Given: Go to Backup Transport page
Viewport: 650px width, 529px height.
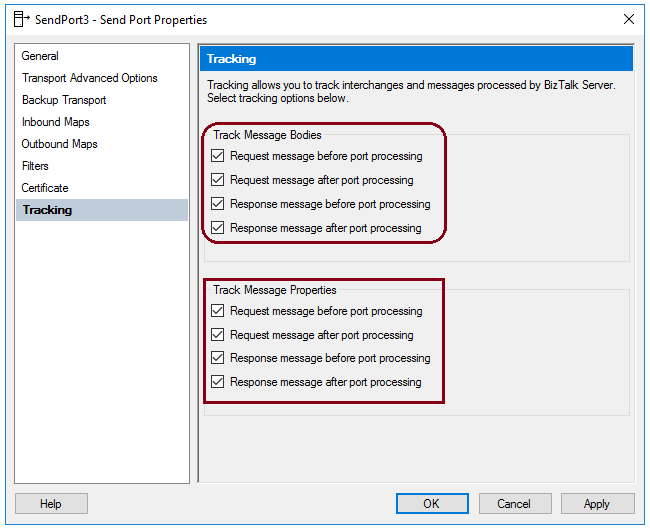Looking at the screenshot, I should [x=64, y=100].
